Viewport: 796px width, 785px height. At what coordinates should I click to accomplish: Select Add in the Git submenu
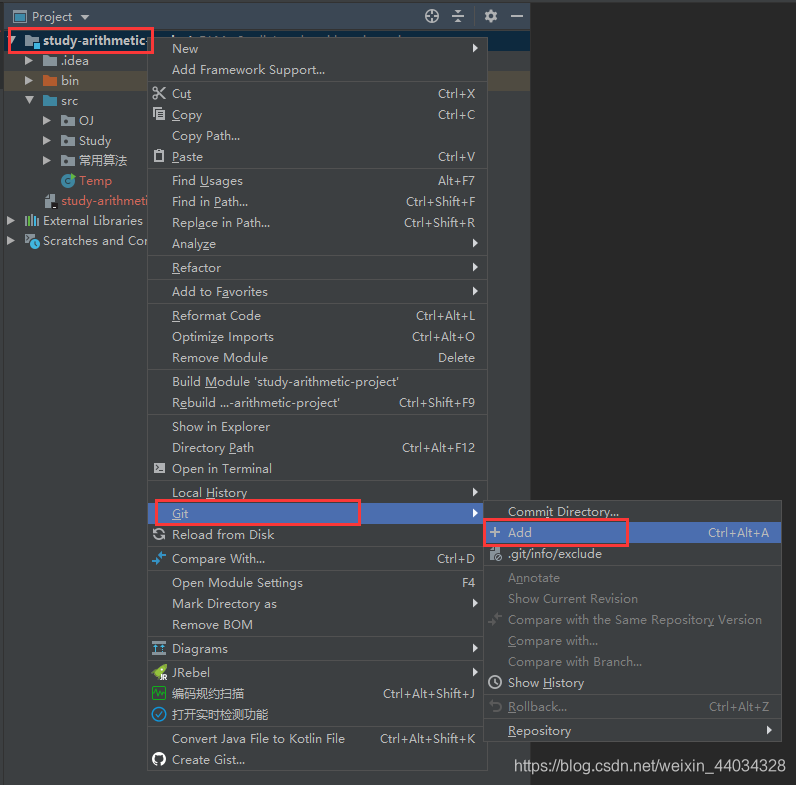(x=632, y=532)
